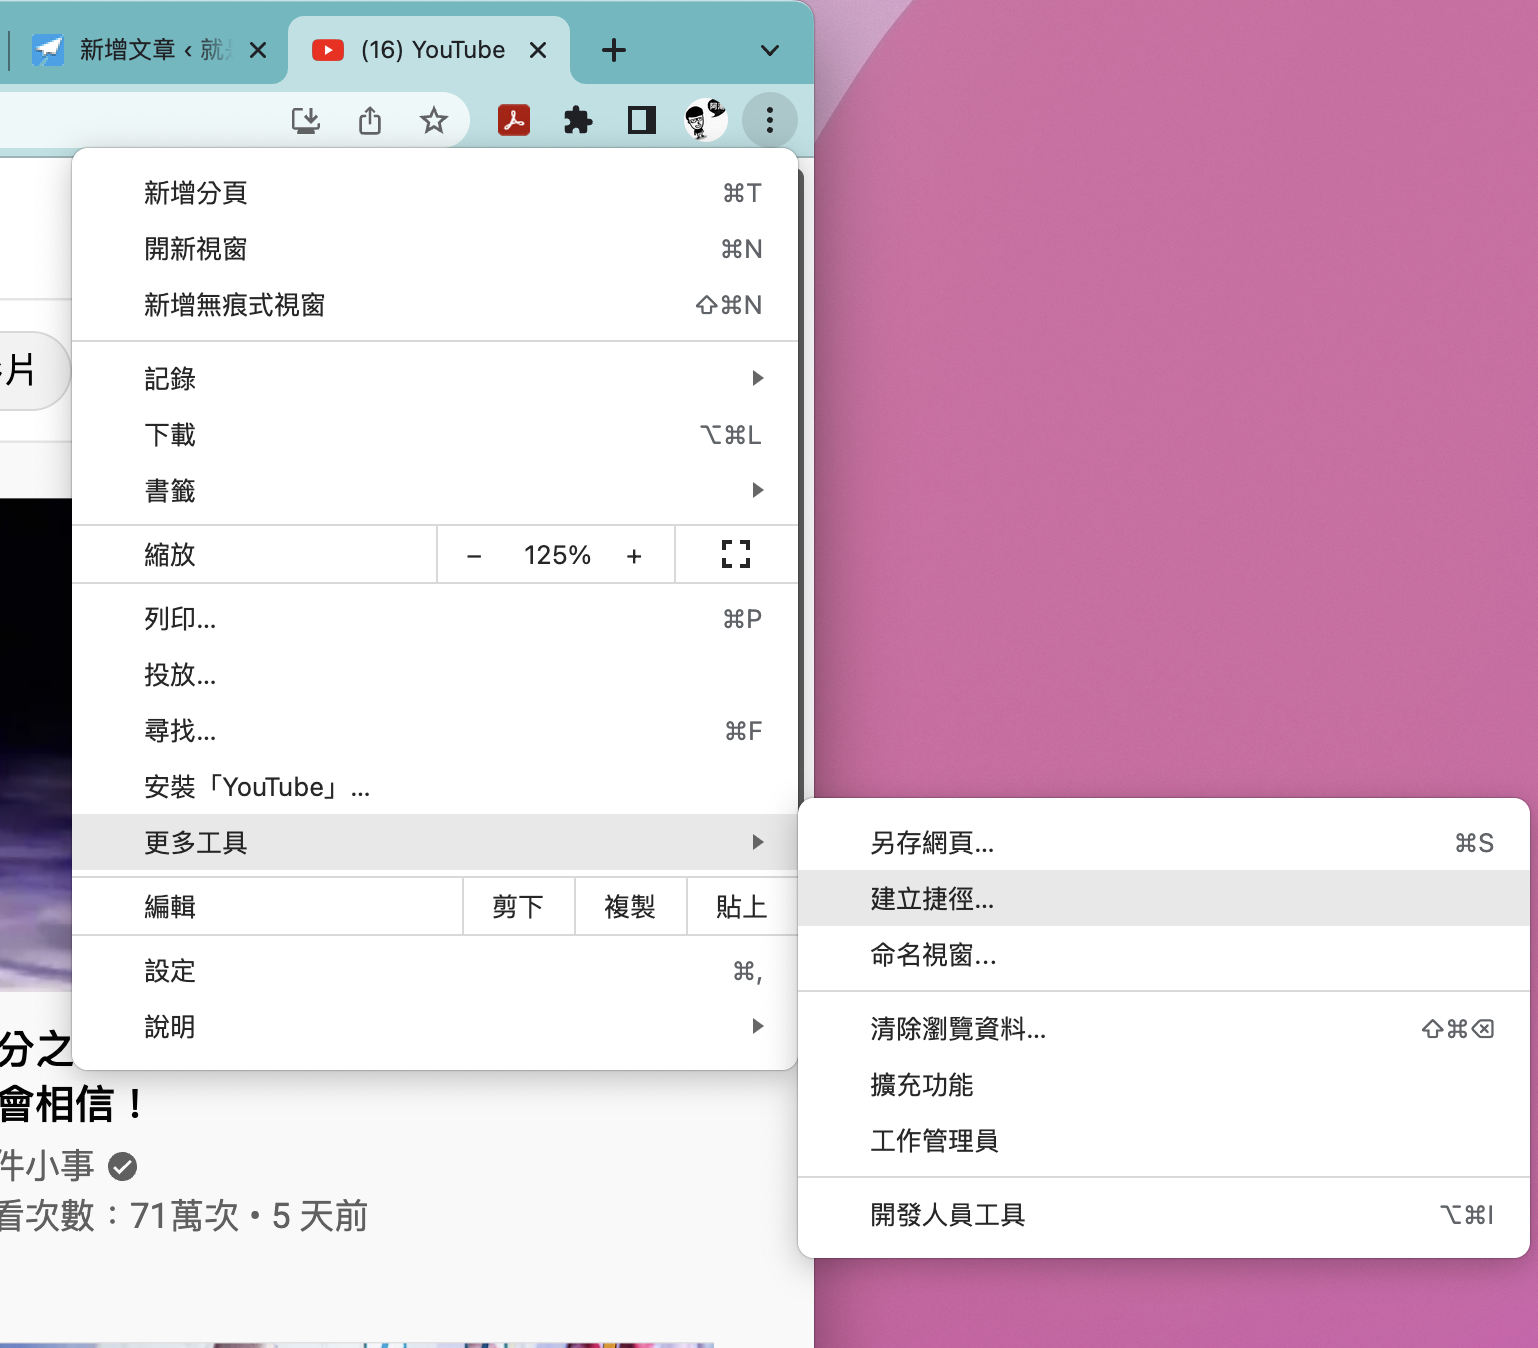
Task: Select 列印... menu item
Action: [x=435, y=619]
